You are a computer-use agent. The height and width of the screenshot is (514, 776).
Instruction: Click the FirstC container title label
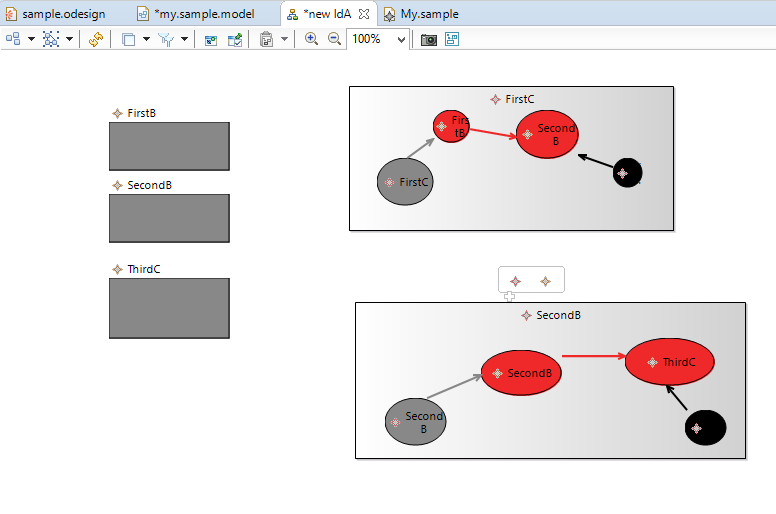tap(520, 99)
